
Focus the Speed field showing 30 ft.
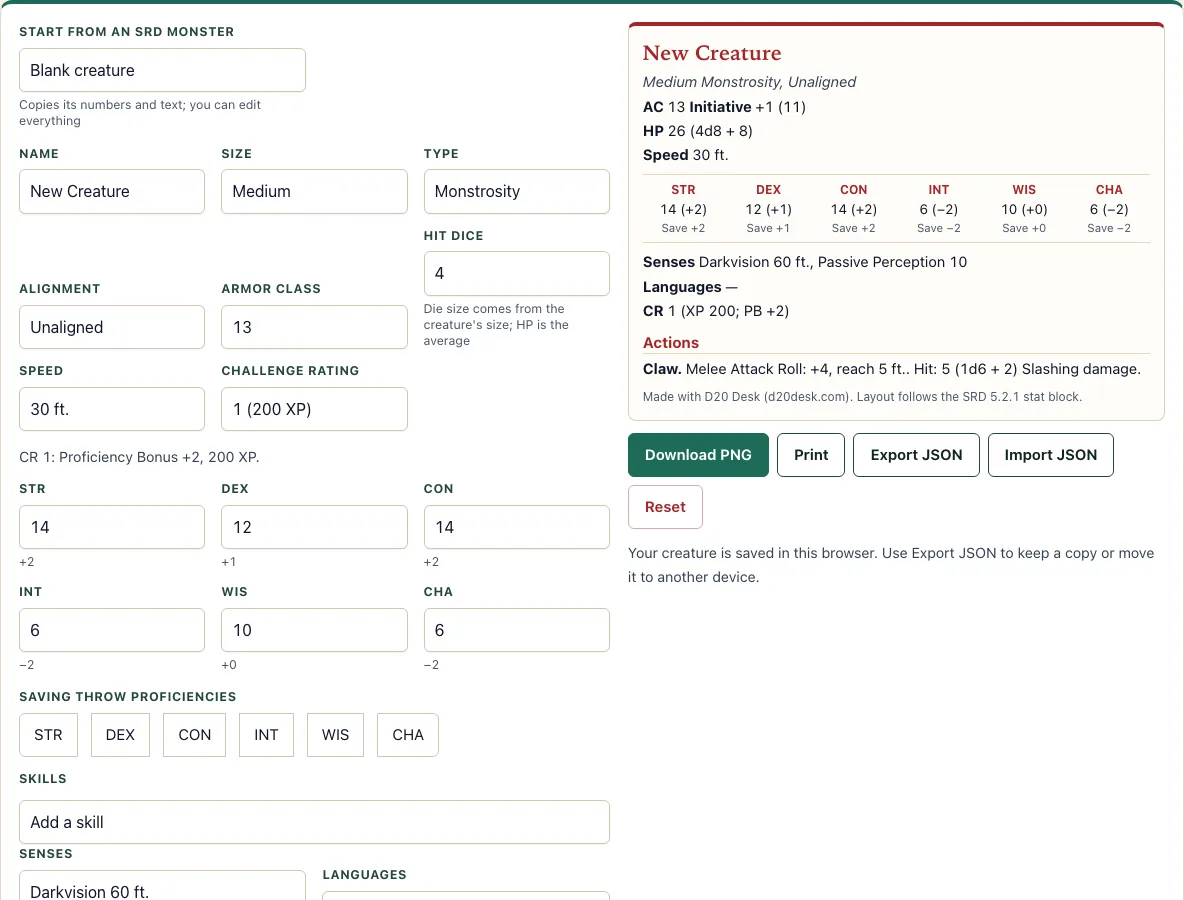(x=112, y=409)
